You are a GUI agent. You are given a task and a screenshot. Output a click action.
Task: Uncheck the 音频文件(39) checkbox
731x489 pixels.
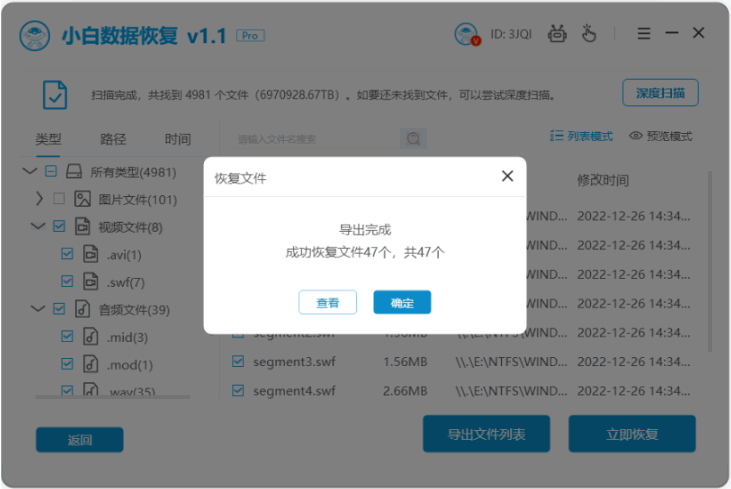59,309
